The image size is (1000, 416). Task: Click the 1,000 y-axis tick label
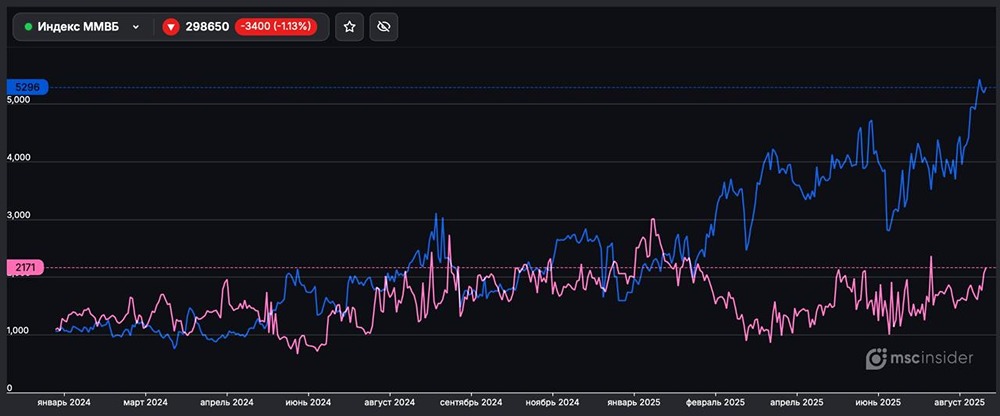tap(19, 332)
